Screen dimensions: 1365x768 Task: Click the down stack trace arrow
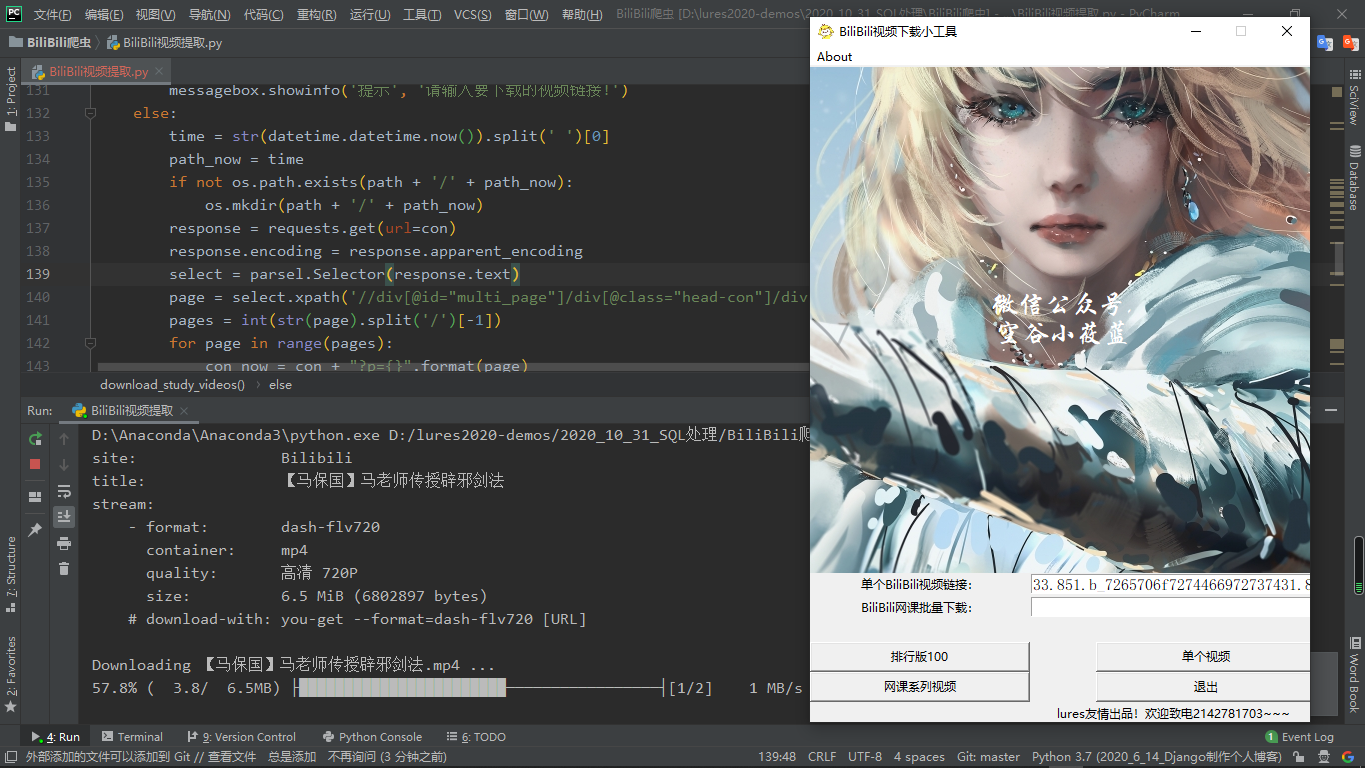coord(64,464)
